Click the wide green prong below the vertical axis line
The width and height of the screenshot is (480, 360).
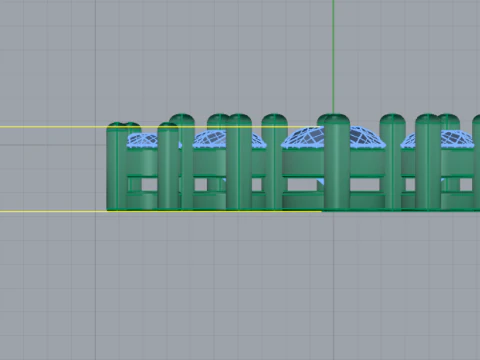[x=337, y=163]
